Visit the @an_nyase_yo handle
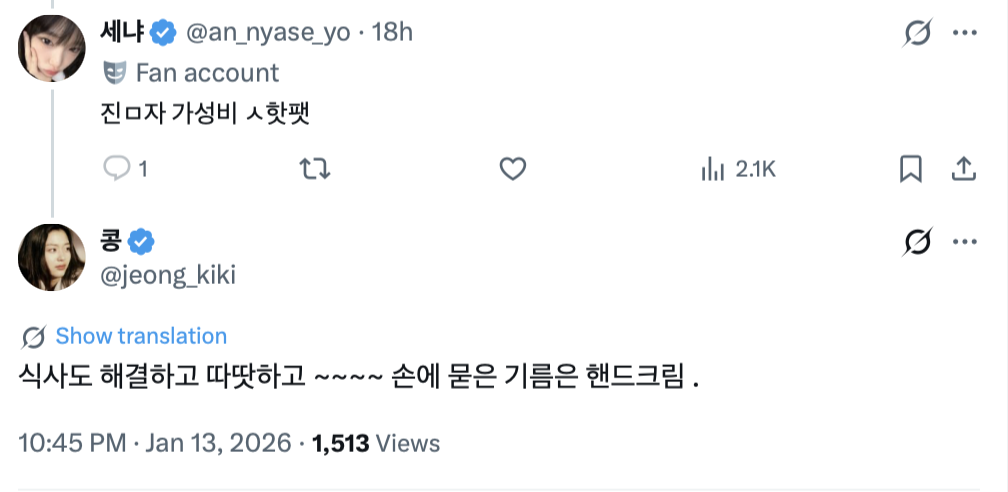This screenshot has height=492, width=1008. pyautogui.click(x=268, y=32)
